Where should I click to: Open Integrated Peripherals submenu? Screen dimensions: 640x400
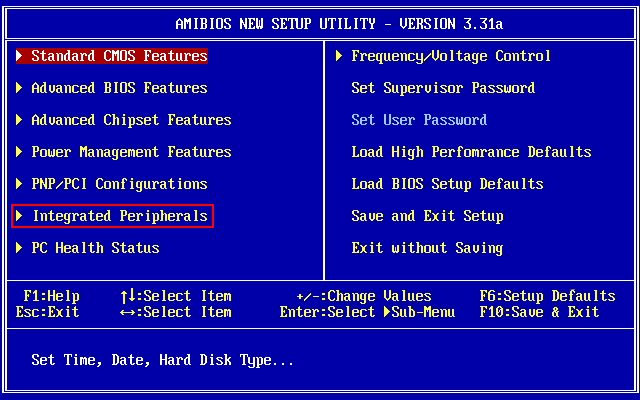[x=120, y=216]
